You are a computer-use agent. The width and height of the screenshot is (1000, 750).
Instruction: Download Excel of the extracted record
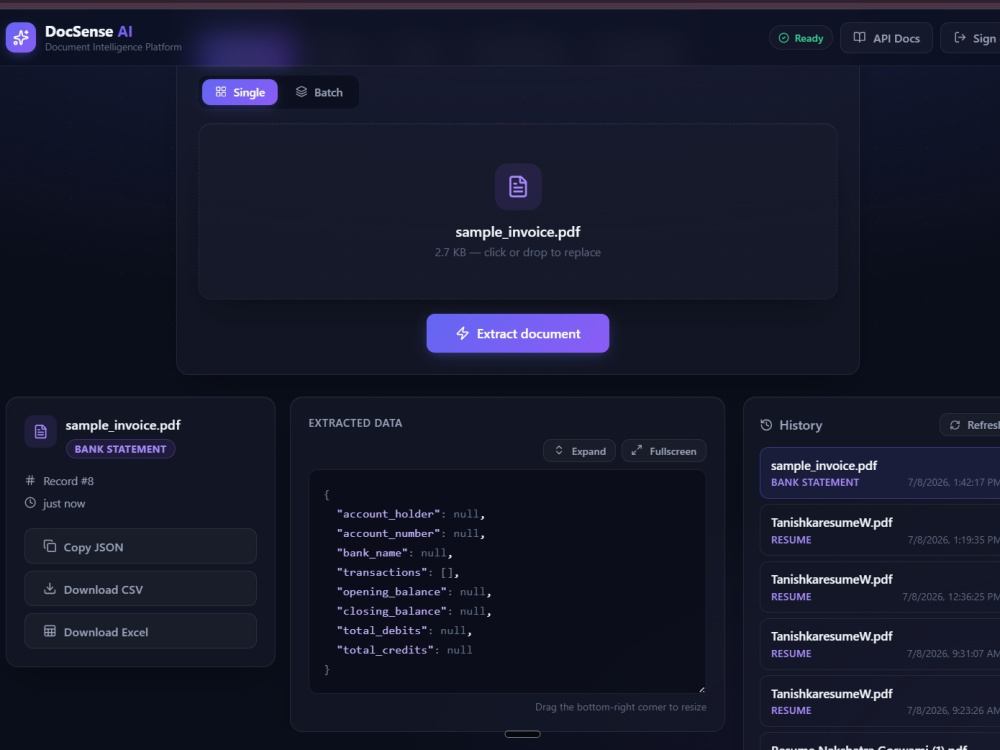click(140, 631)
